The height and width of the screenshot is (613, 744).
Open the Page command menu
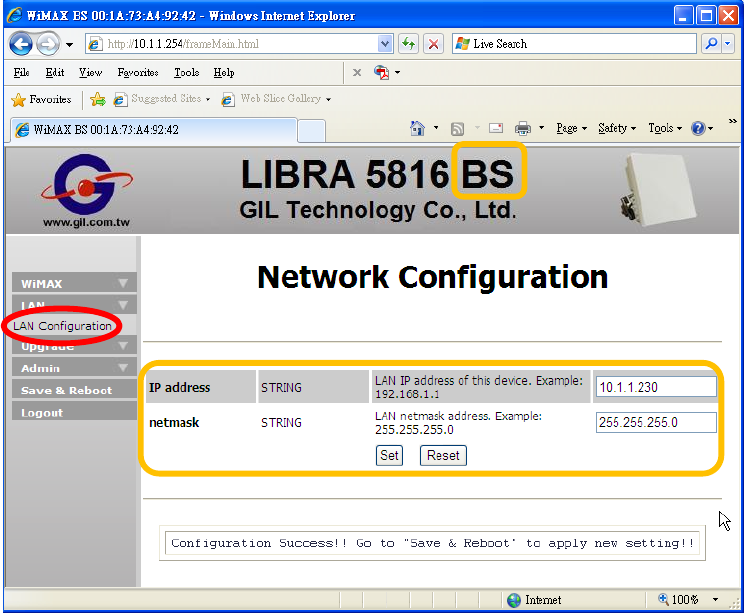[x=572, y=128]
